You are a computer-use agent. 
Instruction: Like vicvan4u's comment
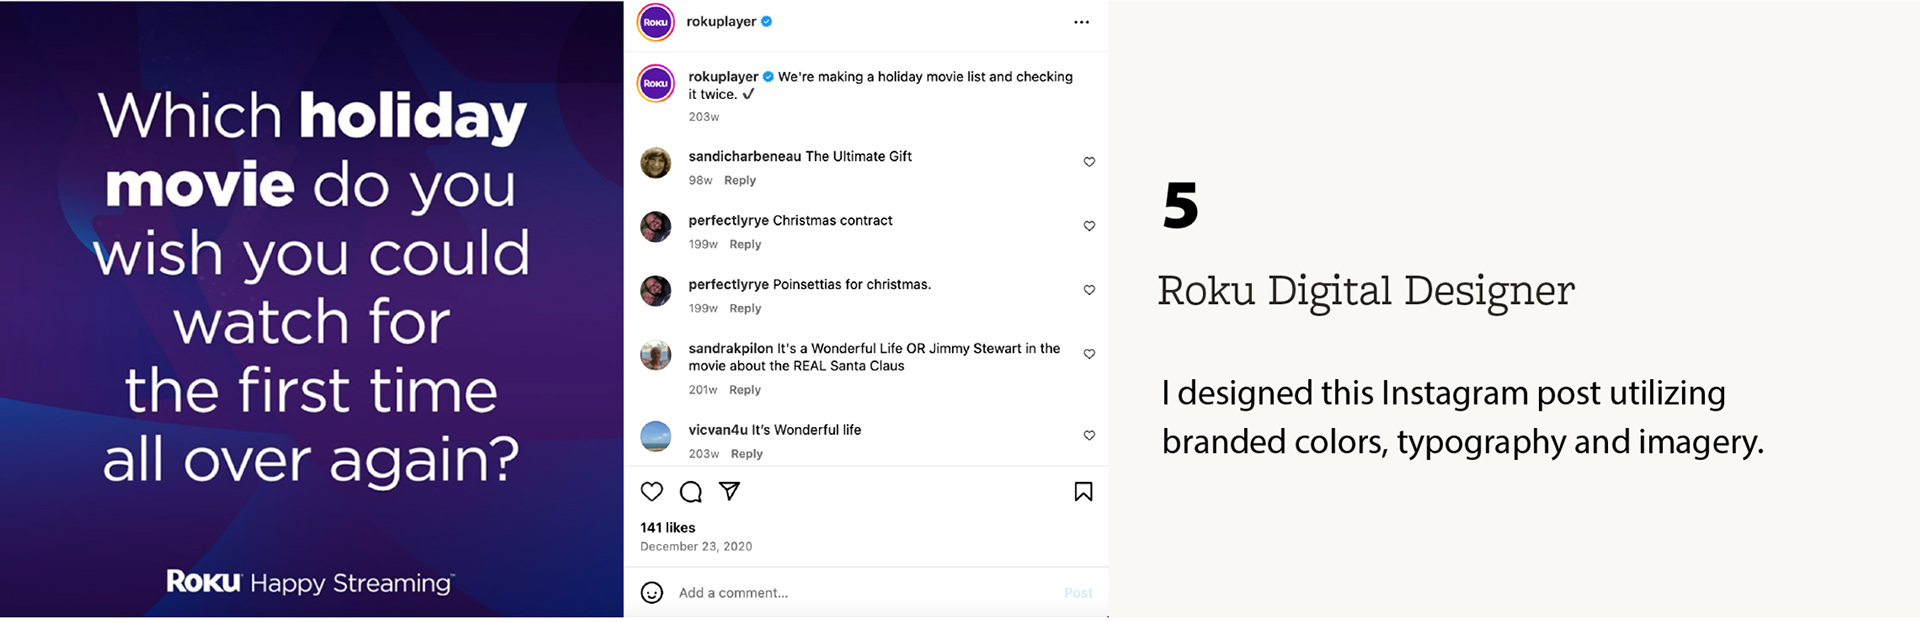coord(1089,435)
